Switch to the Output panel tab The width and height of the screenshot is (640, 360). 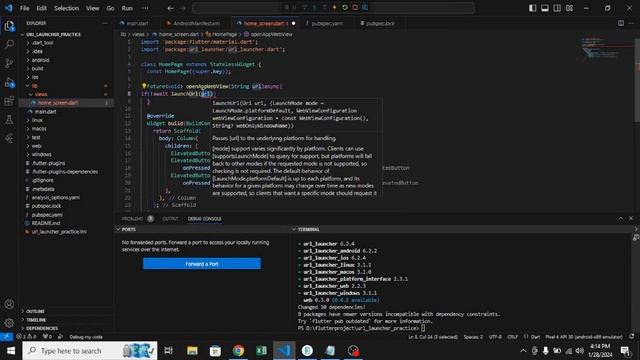pyautogui.click(x=170, y=219)
